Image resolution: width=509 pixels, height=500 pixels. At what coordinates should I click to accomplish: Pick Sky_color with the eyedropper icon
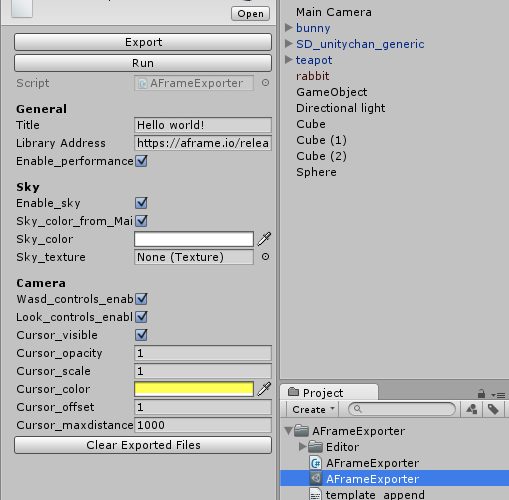point(264,239)
